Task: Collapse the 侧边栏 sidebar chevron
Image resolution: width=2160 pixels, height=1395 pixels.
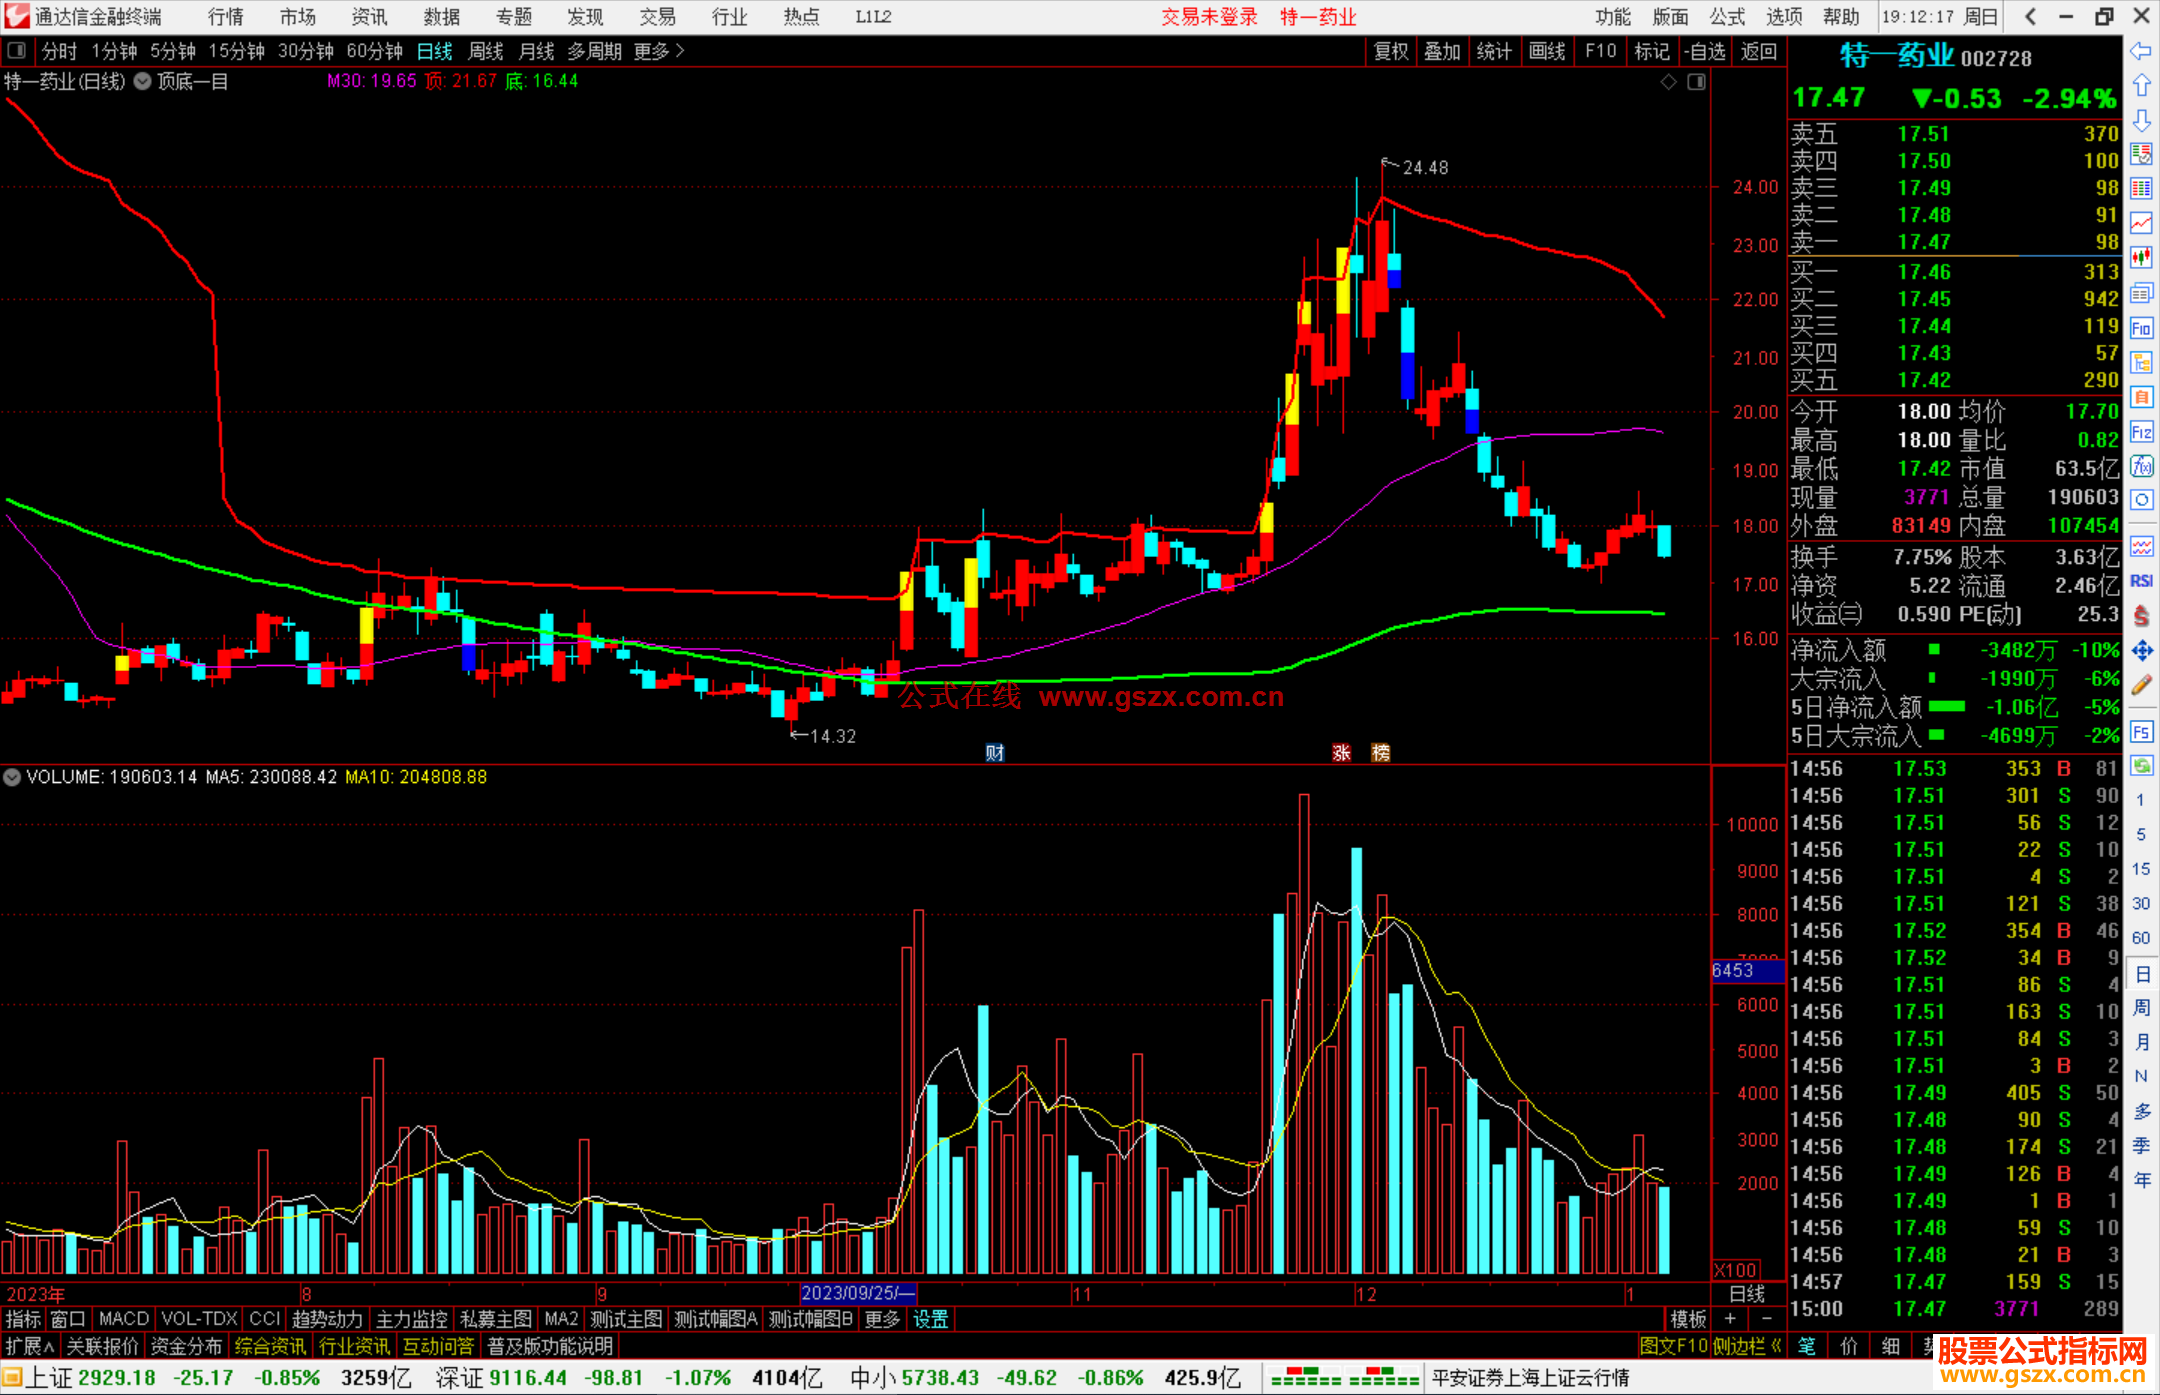Action: [1776, 1346]
